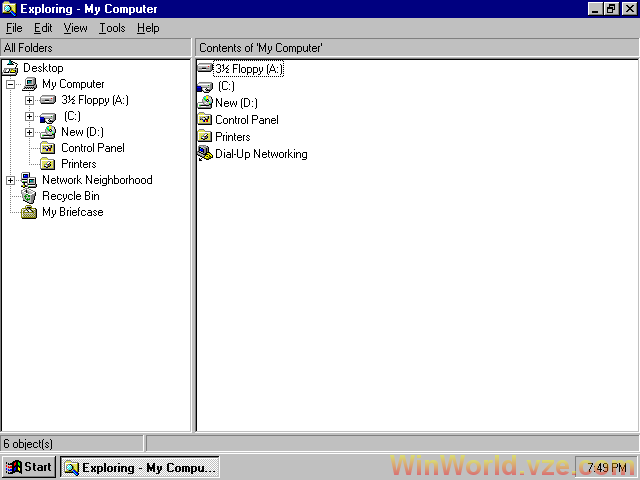Click the Desktop icon in folder tree
640x480 pixels.
(x=11, y=68)
